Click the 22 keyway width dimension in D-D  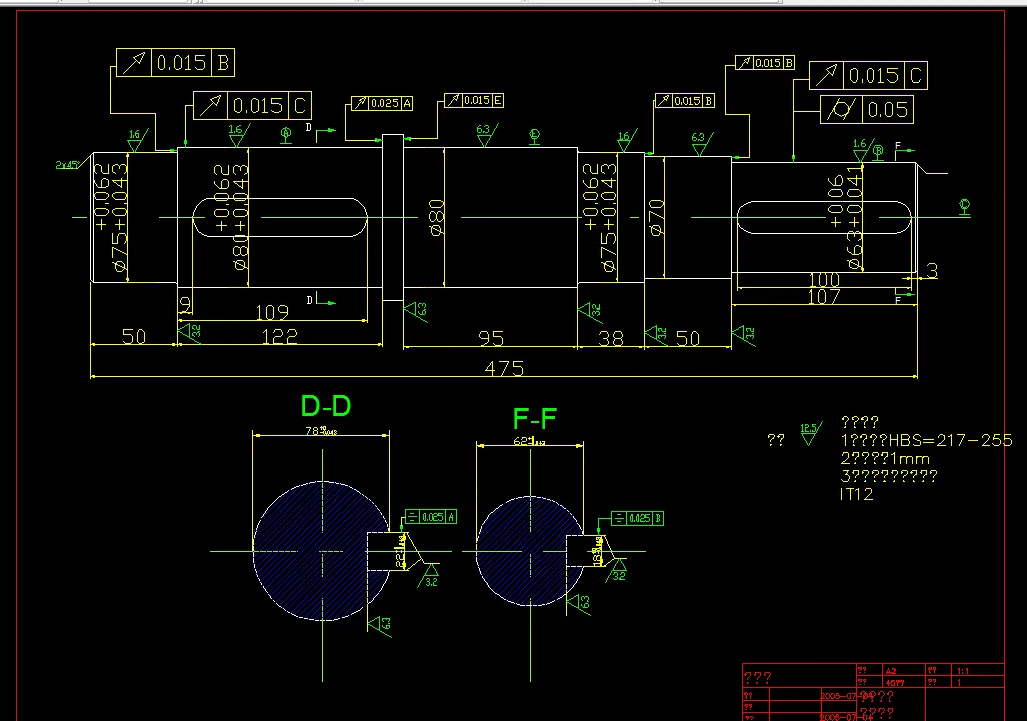coord(400,552)
